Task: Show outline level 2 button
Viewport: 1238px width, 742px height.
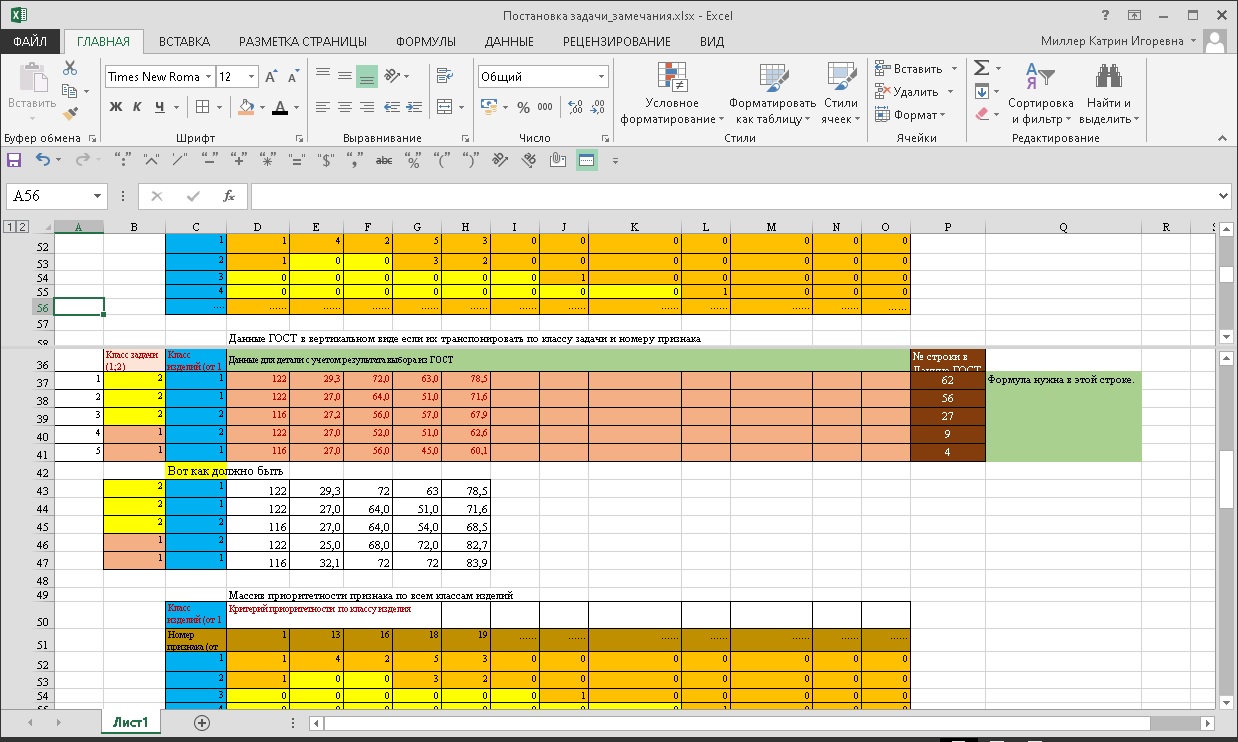Action: (23, 227)
